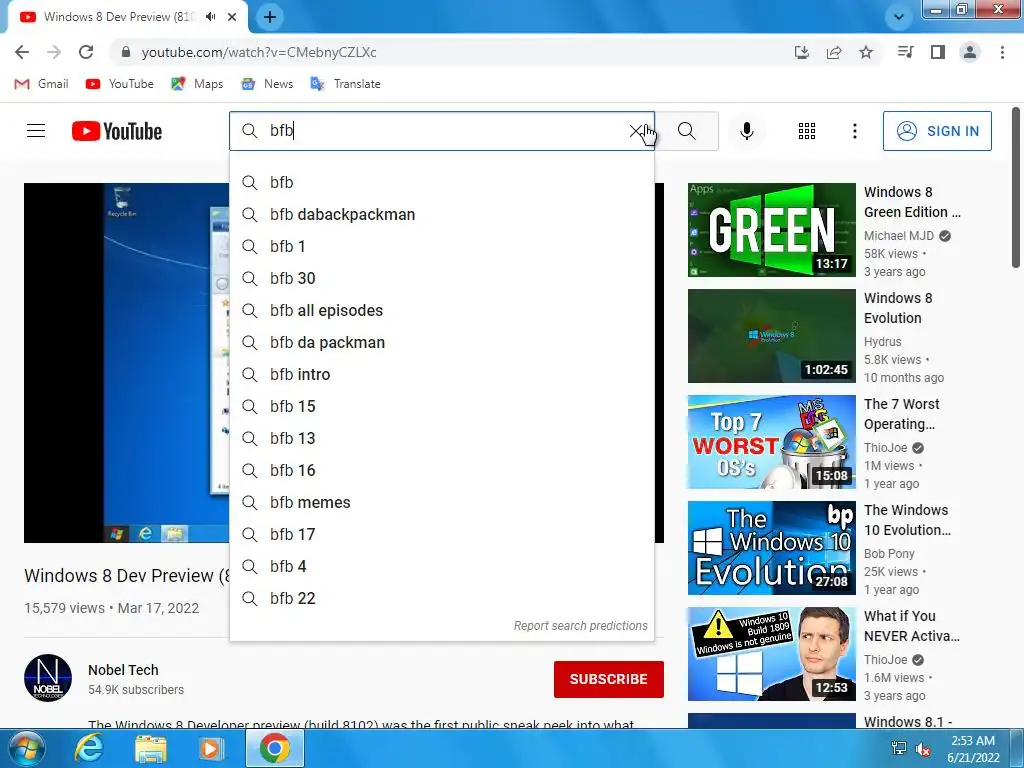Select suggestion 'bfb da packman'
1024x768 pixels.
point(441,343)
